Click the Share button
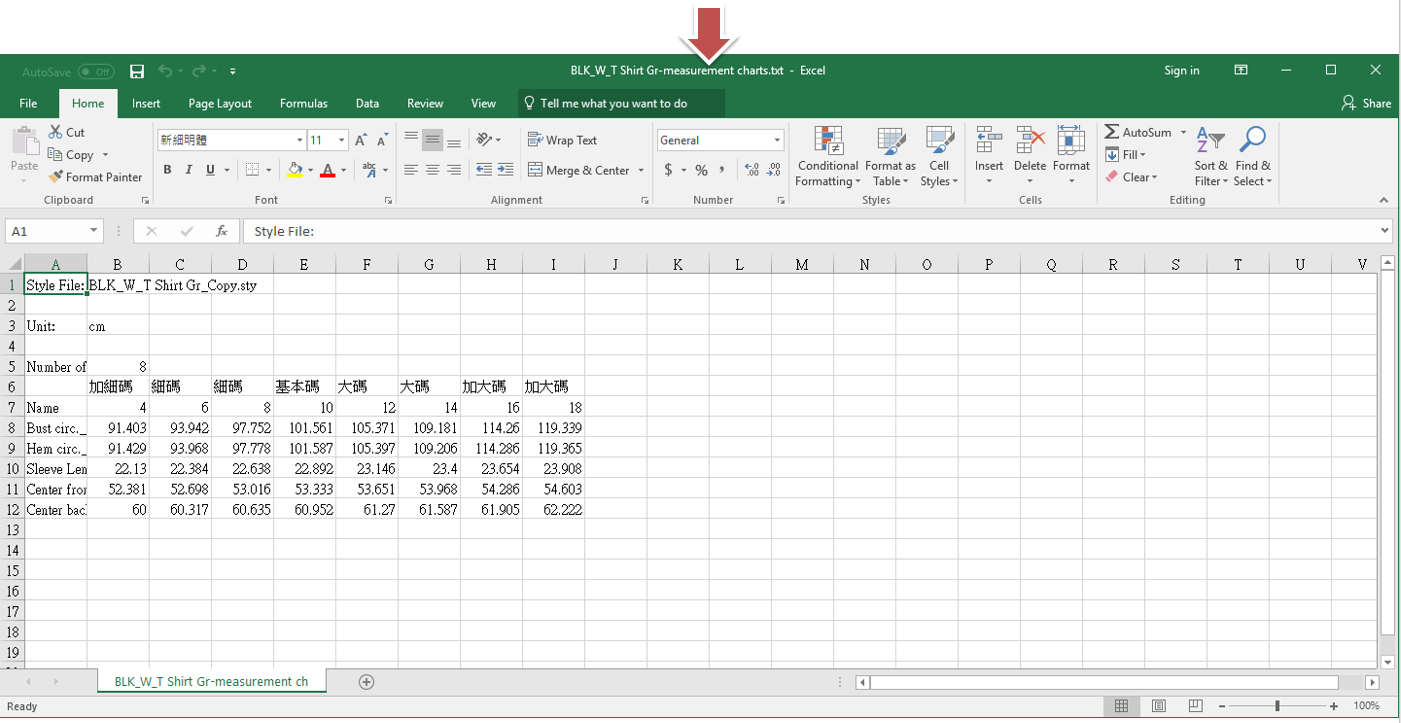This screenshot has width=1401, height=723. [x=1366, y=103]
